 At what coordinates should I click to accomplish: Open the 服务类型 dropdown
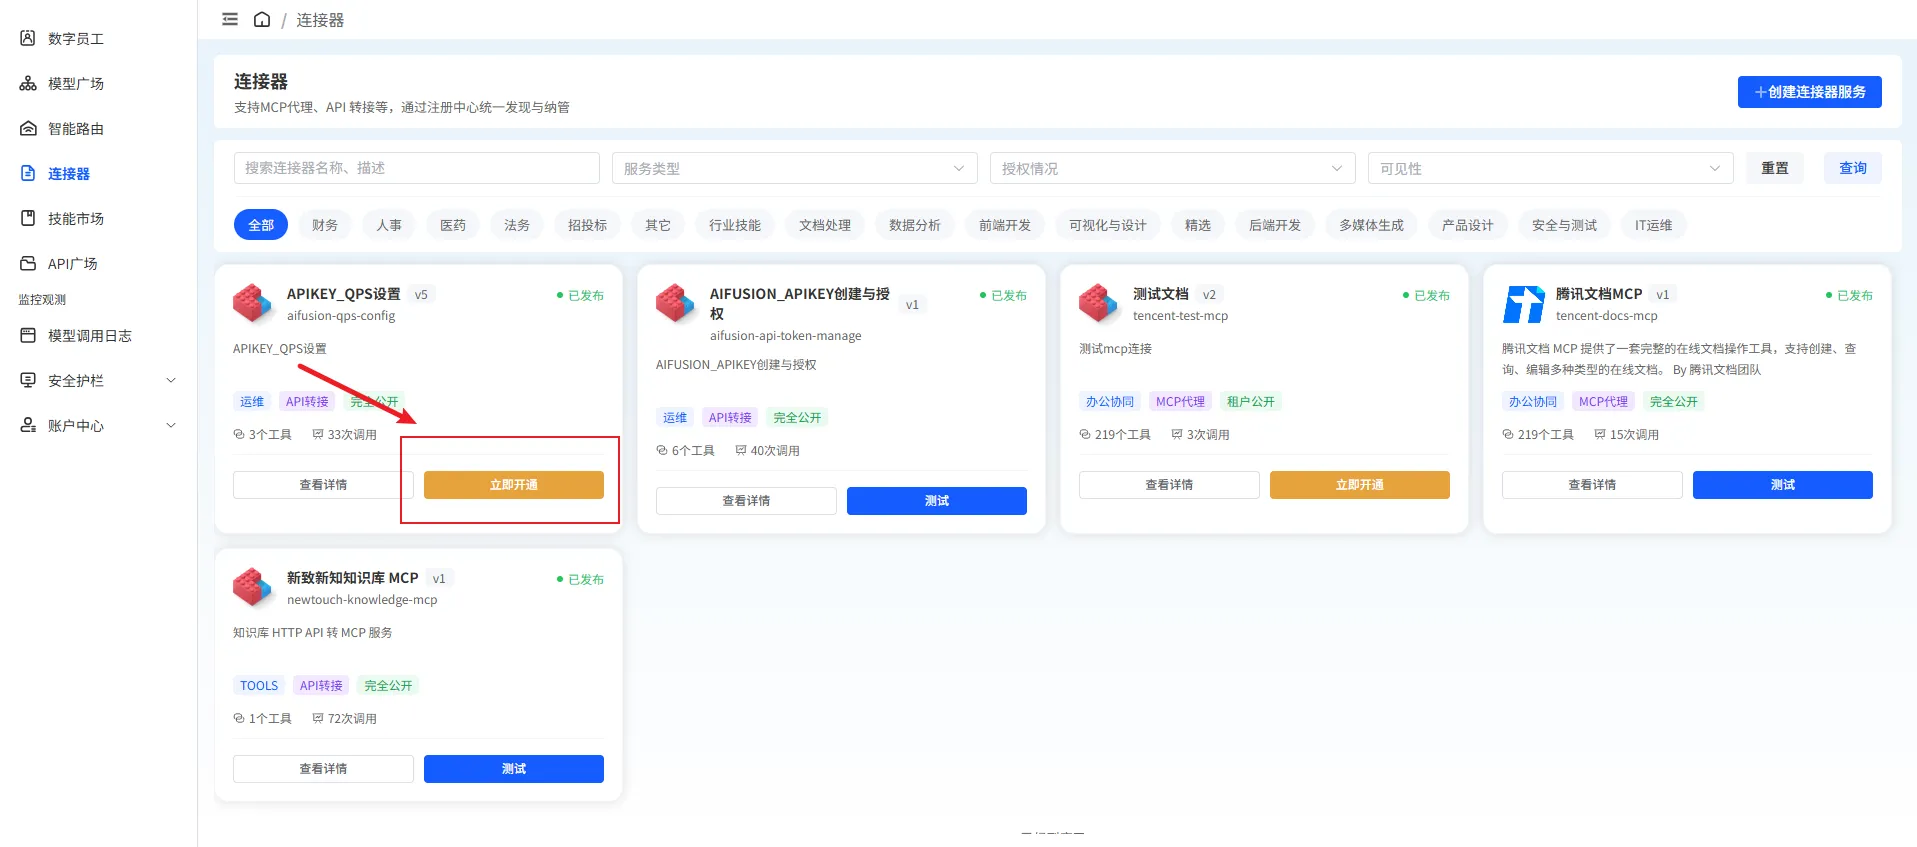coord(795,168)
